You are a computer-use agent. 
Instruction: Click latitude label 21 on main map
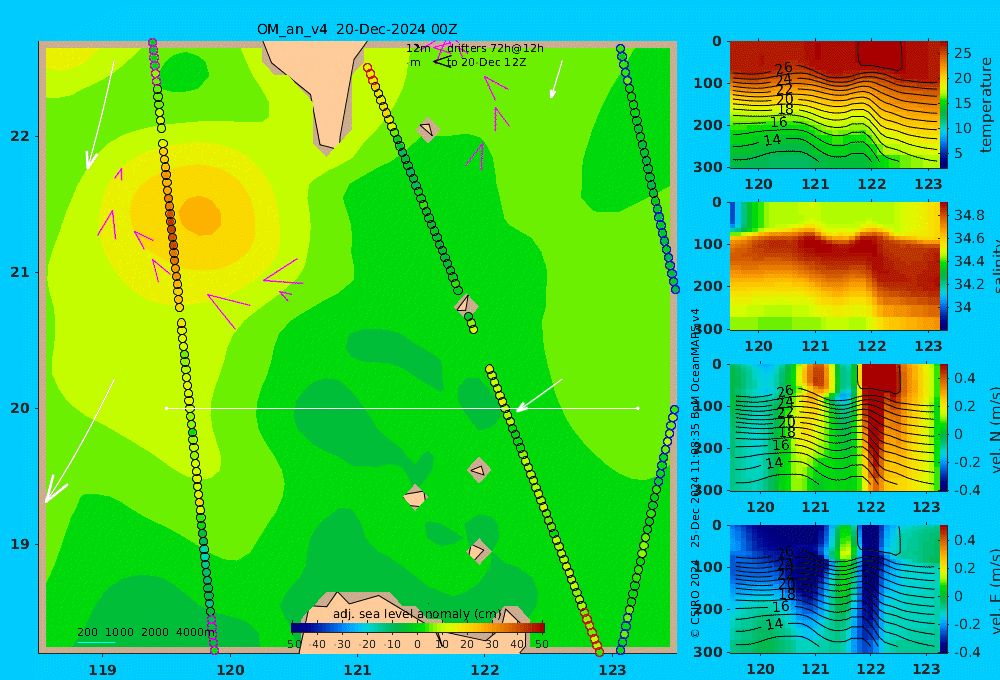(x=20, y=272)
